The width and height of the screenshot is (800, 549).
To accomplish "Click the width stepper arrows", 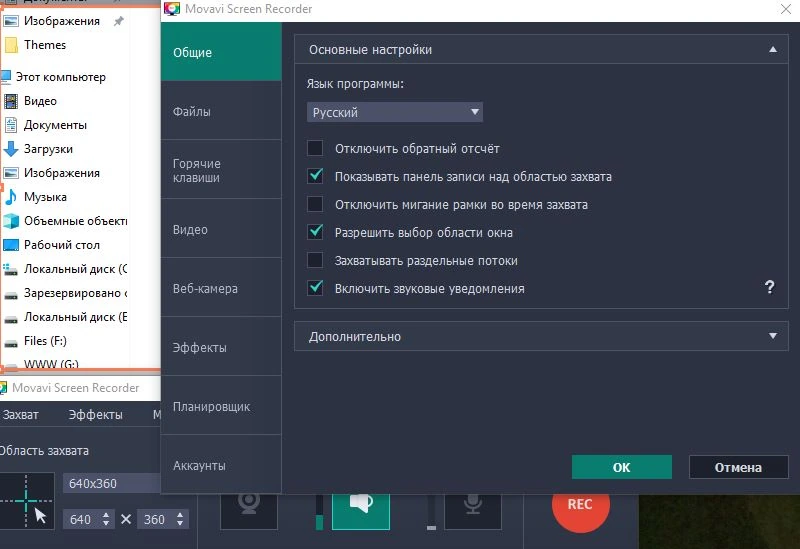I will tap(106, 519).
